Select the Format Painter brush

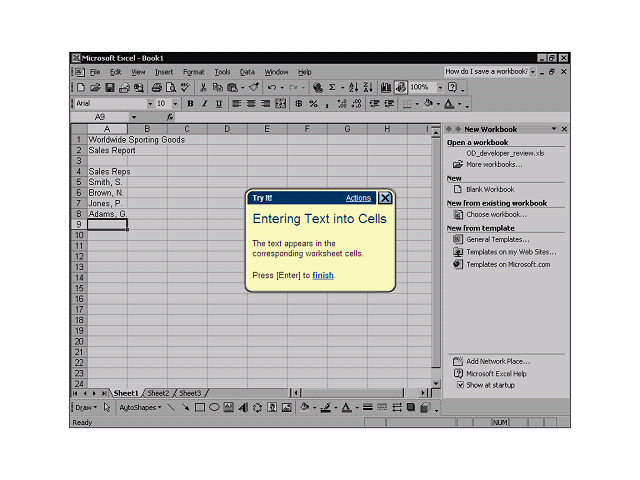pos(254,87)
